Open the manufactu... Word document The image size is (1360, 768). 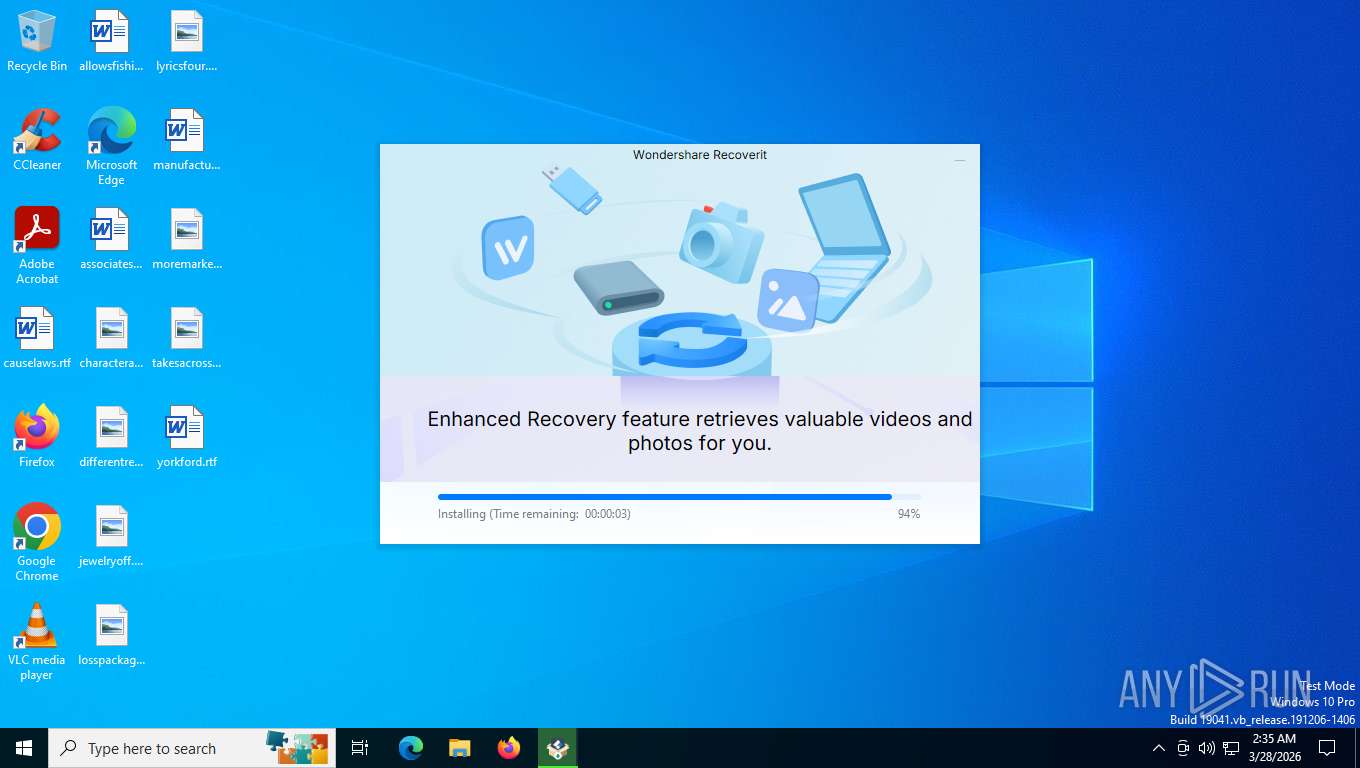(x=186, y=140)
